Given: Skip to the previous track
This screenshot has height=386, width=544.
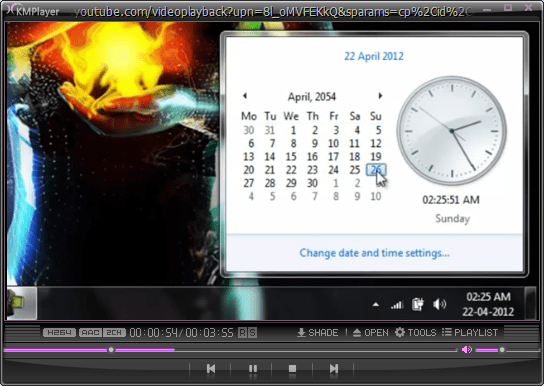Looking at the screenshot, I should point(211,368).
